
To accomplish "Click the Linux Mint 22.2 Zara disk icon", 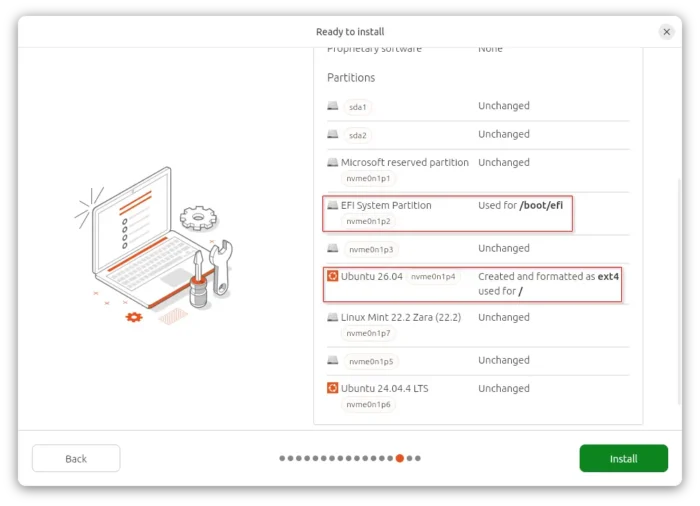I will (x=333, y=317).
